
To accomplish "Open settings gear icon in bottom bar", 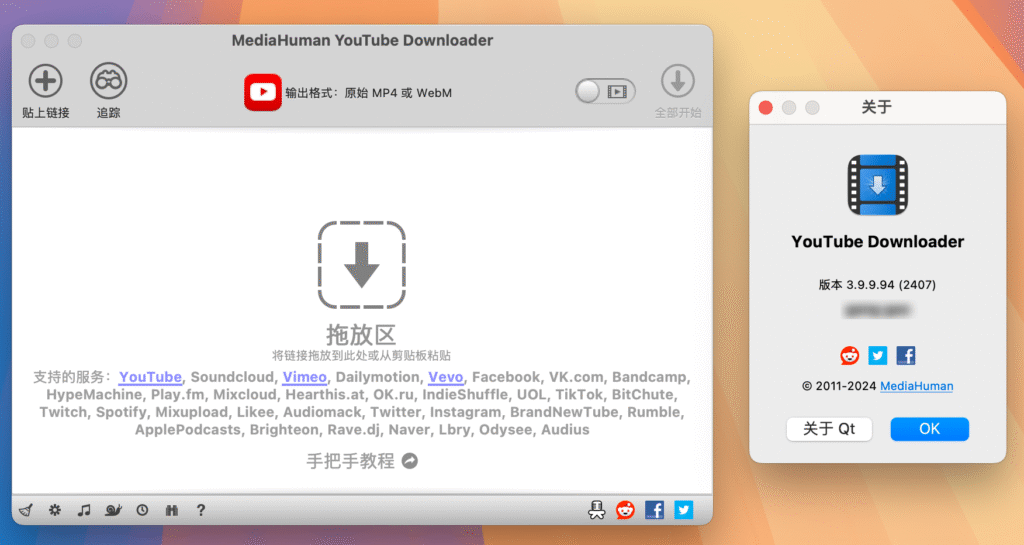I will (x=55, y=510).
